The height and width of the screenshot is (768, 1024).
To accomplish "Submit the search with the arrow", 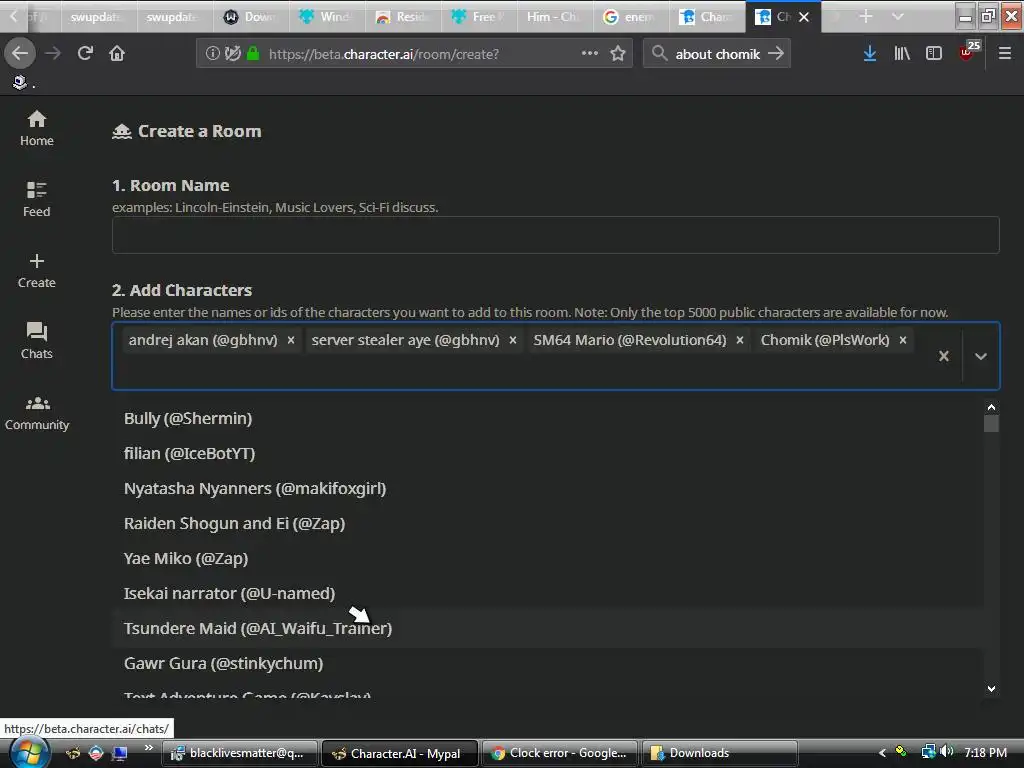I will [776, 54].
